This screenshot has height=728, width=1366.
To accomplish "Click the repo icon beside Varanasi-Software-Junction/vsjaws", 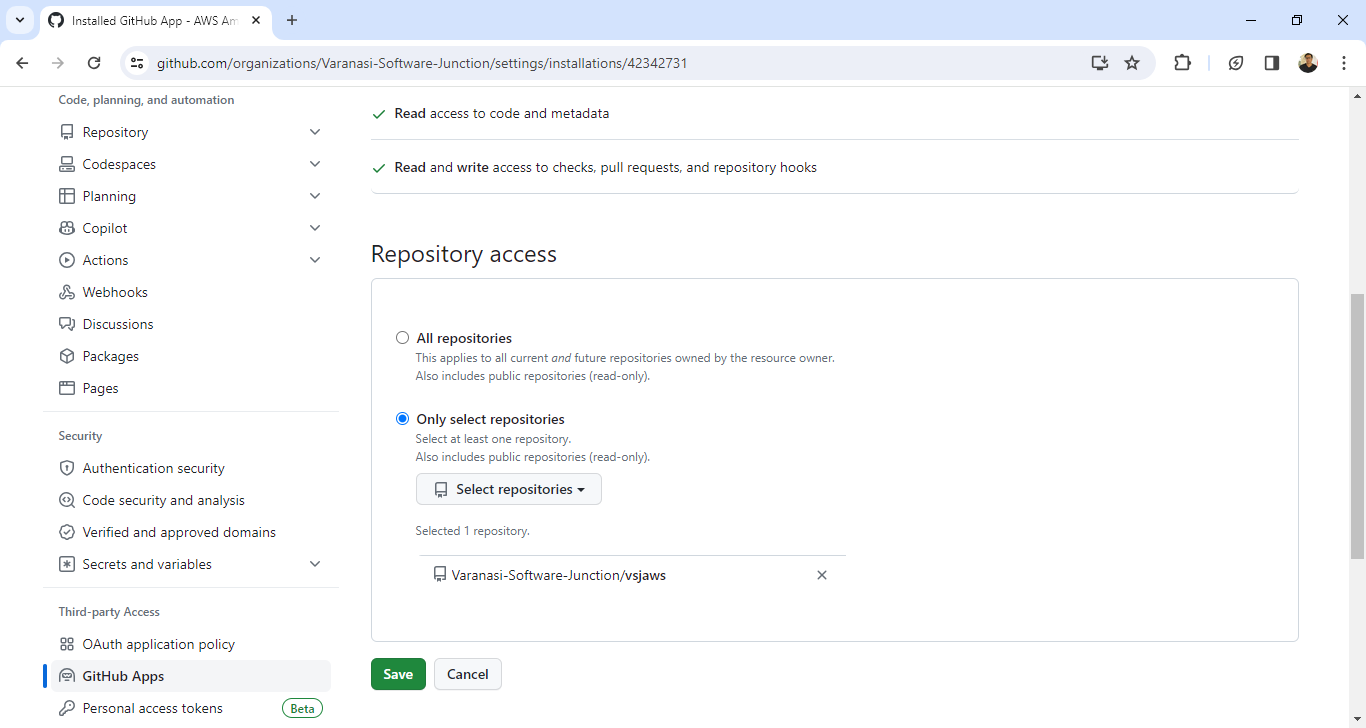I will click(440, 575).
